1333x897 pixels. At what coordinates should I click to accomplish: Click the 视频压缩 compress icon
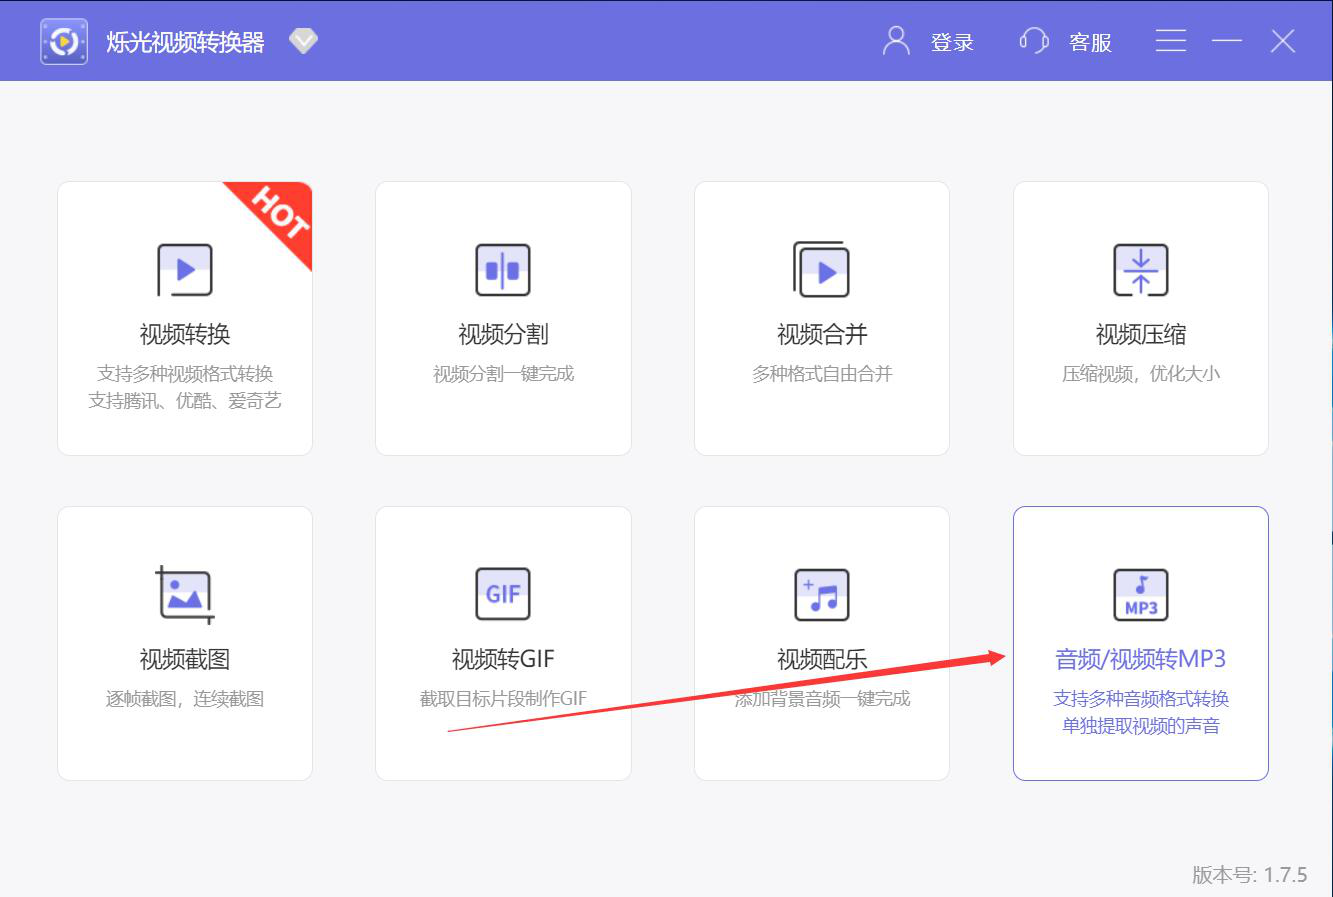[x=1141, y=270]
